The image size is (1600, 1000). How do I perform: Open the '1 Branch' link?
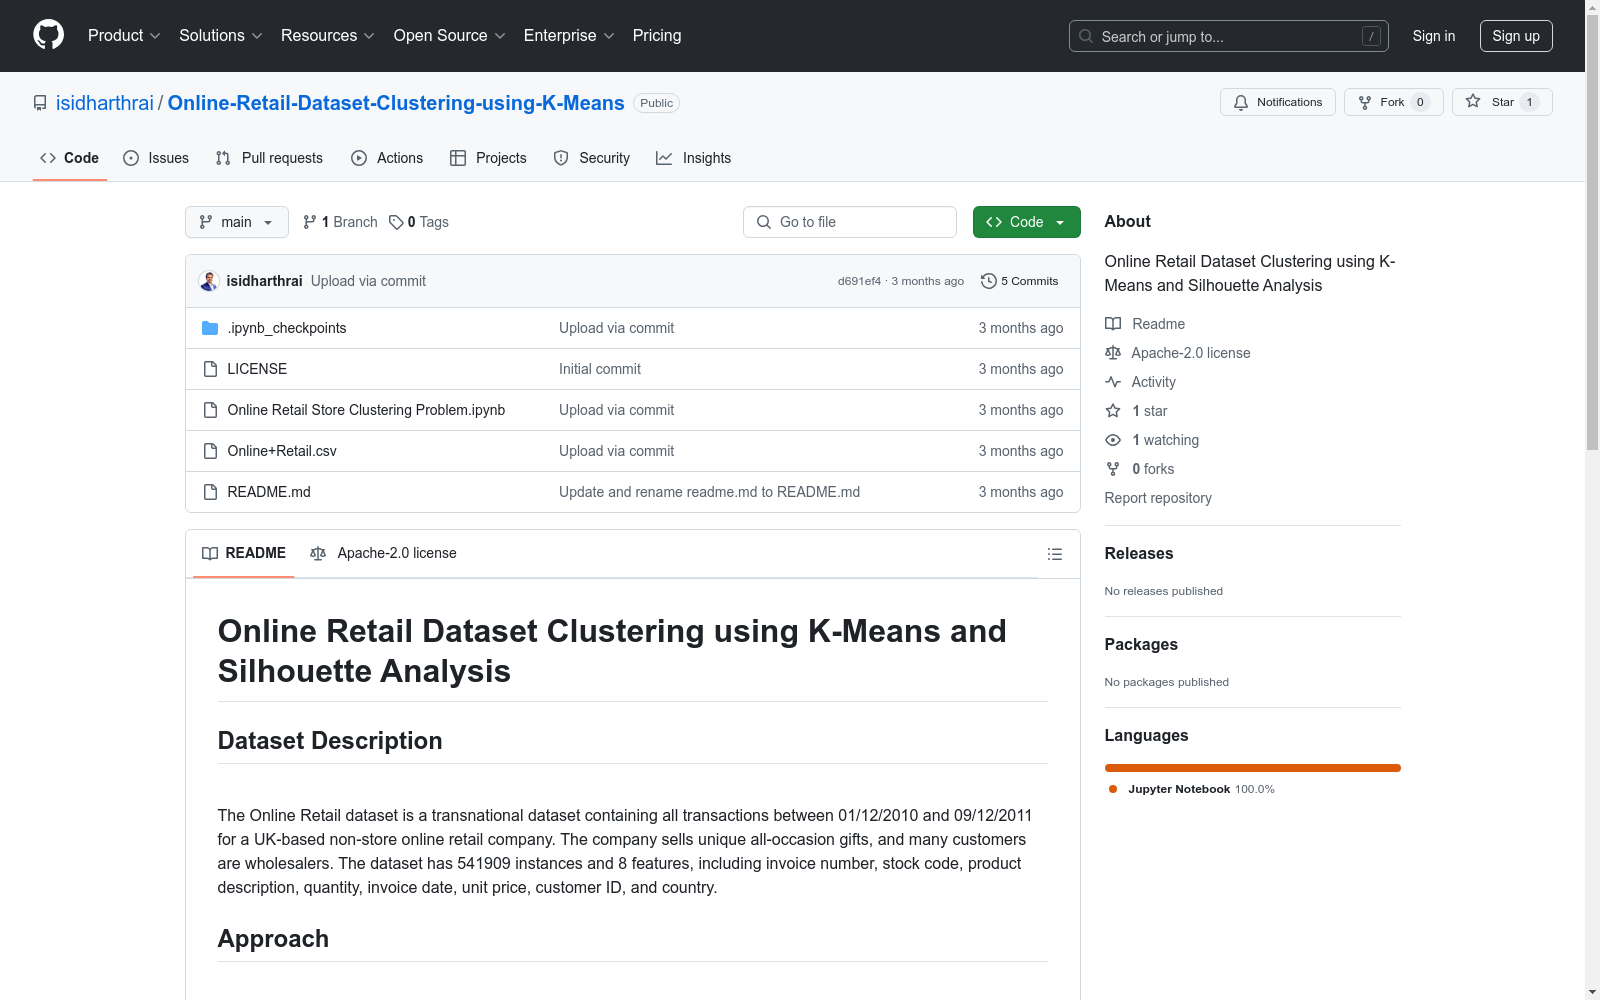click(340, 222)
